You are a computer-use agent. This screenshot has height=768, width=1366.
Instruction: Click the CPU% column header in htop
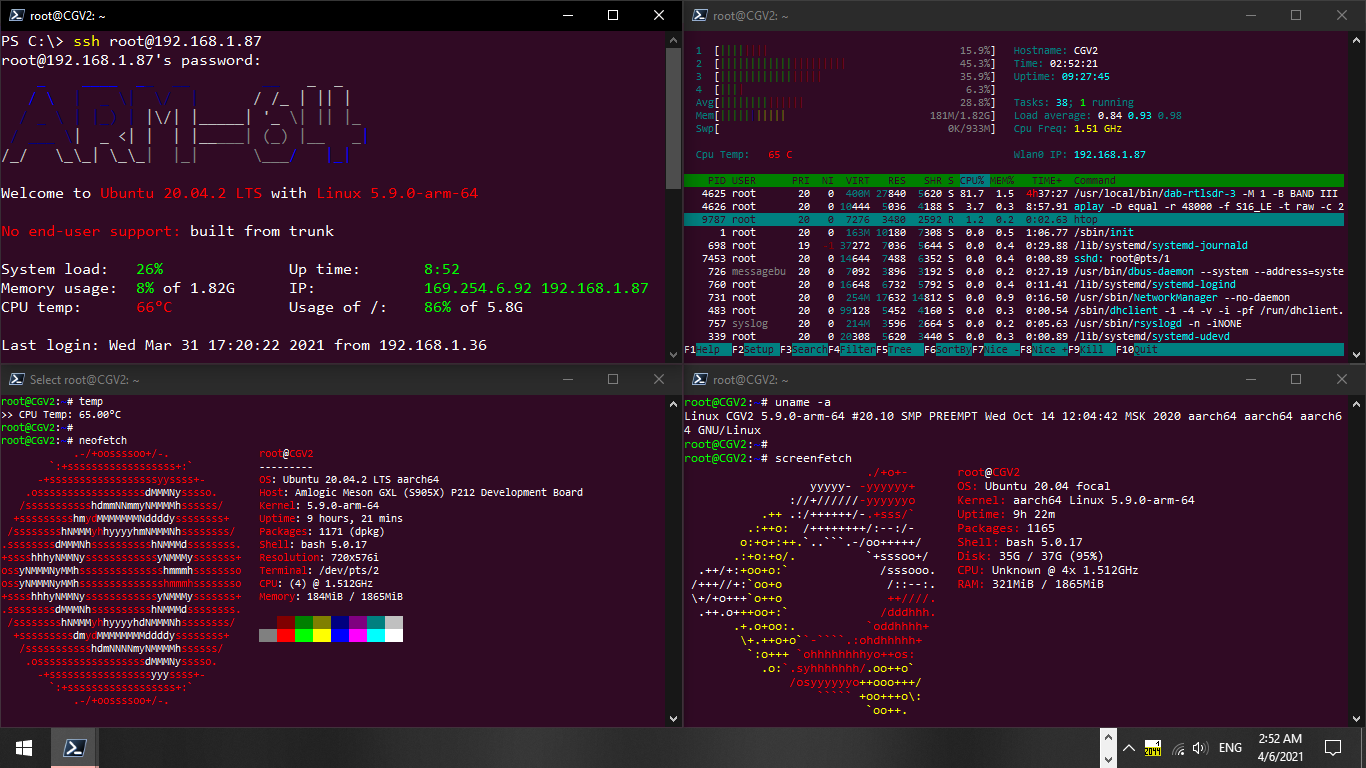972,180
